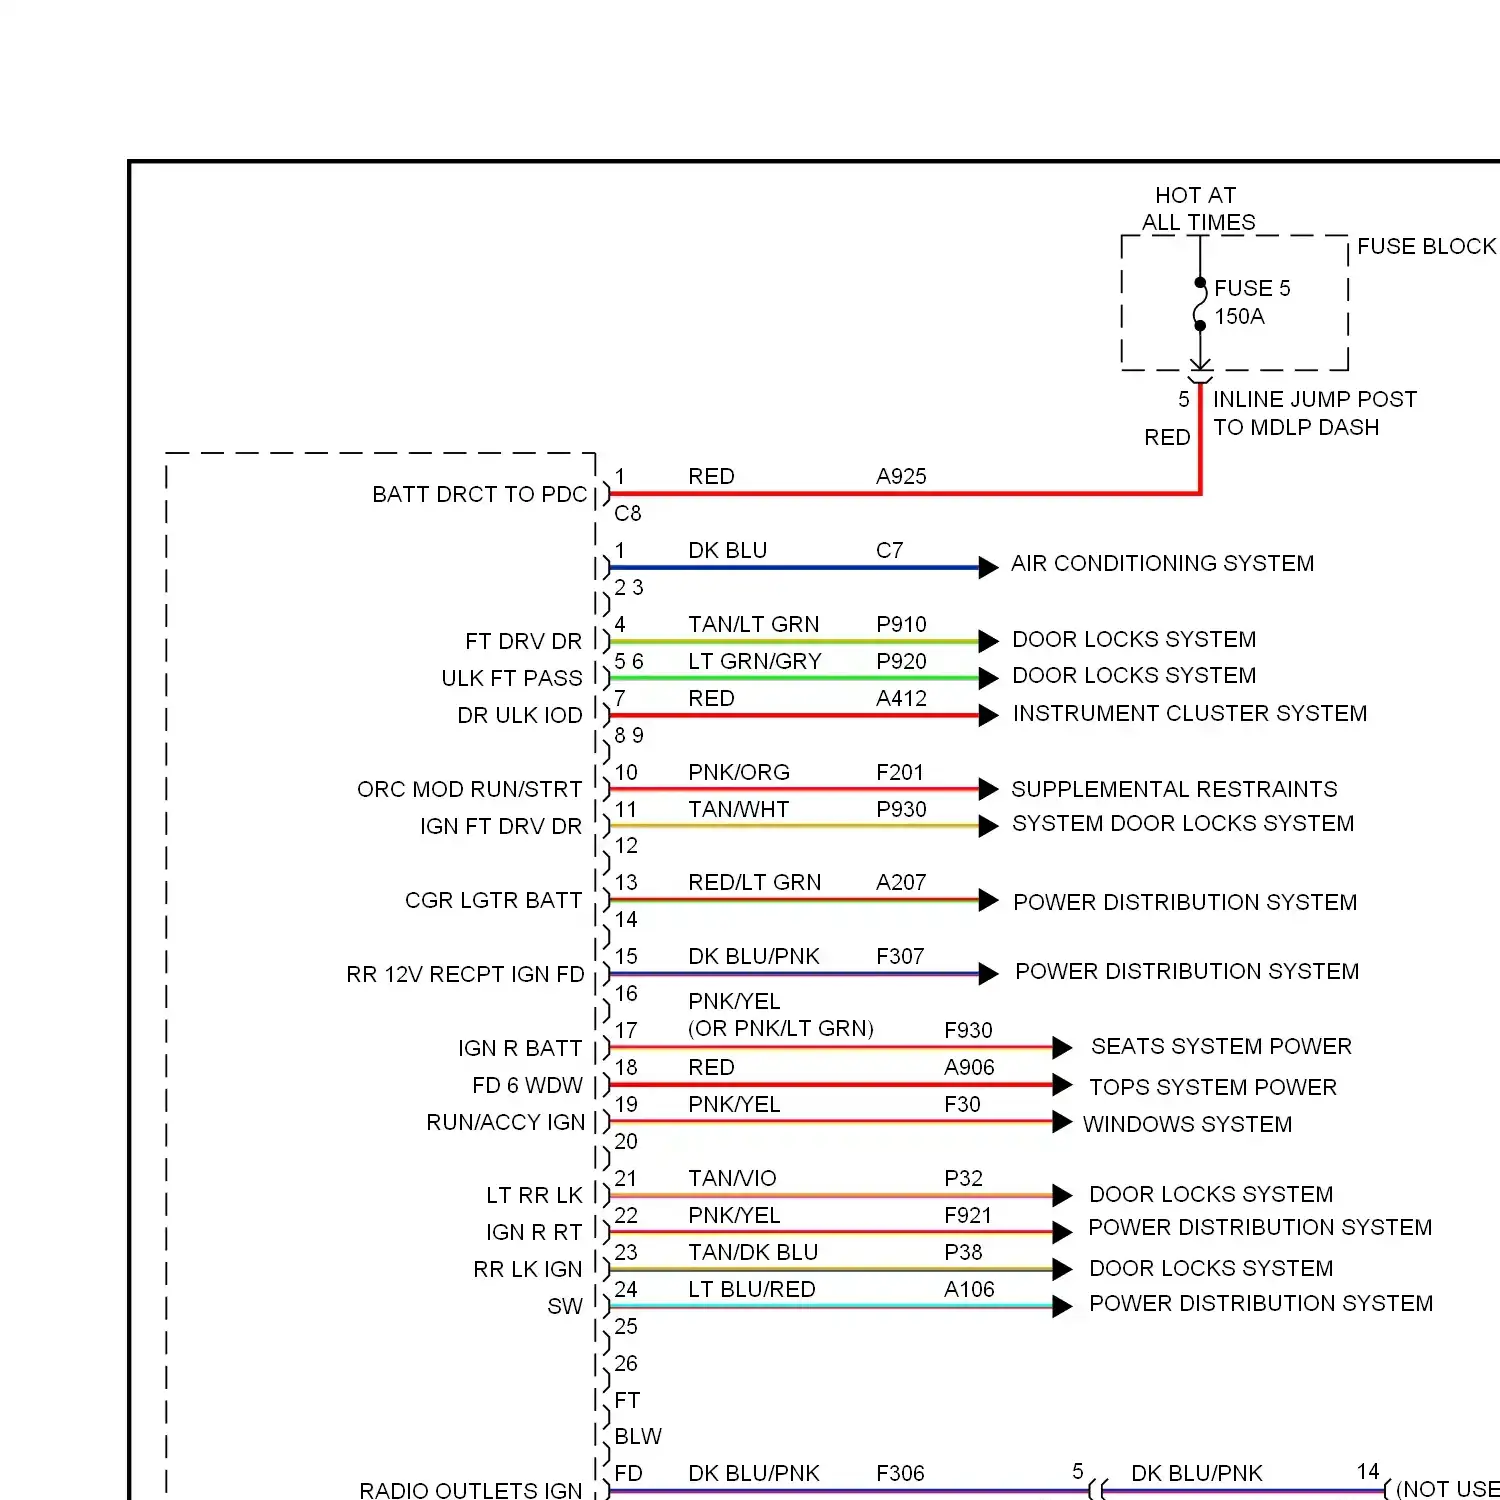1500x1500 pixels.
Task: Select INSTRUMENT CLUSTER SYSTEM destination
Action: (1190, 713)
